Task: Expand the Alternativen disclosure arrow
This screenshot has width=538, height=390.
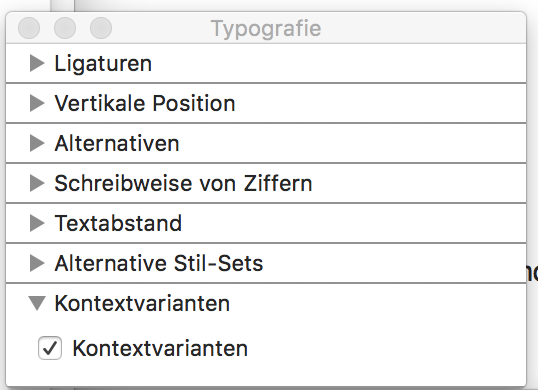Action: pyautogui.click(x=37, y=143)
